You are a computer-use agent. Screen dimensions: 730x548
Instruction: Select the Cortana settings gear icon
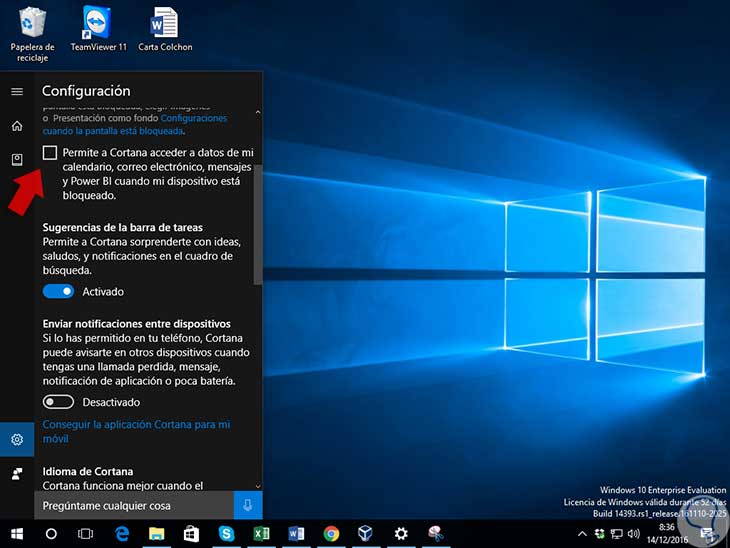pos(17,440)
